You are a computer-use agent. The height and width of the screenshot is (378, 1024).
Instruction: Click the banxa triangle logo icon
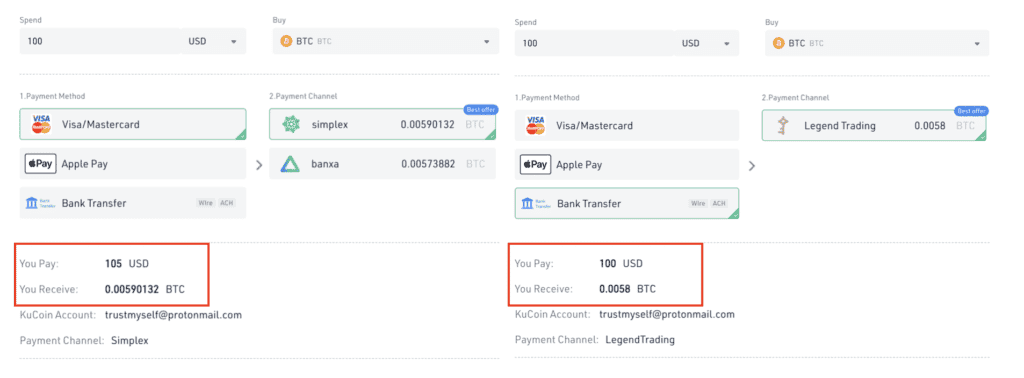point(291,164)
